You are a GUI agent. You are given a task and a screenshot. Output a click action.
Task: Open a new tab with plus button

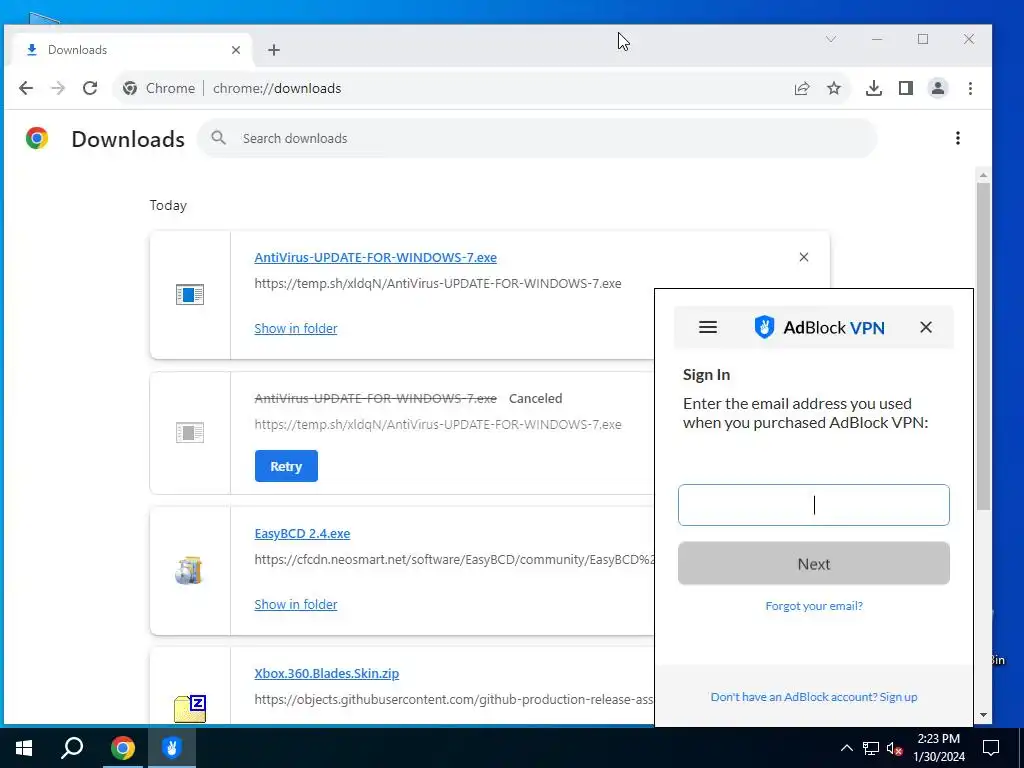click(x=274, y=50)
